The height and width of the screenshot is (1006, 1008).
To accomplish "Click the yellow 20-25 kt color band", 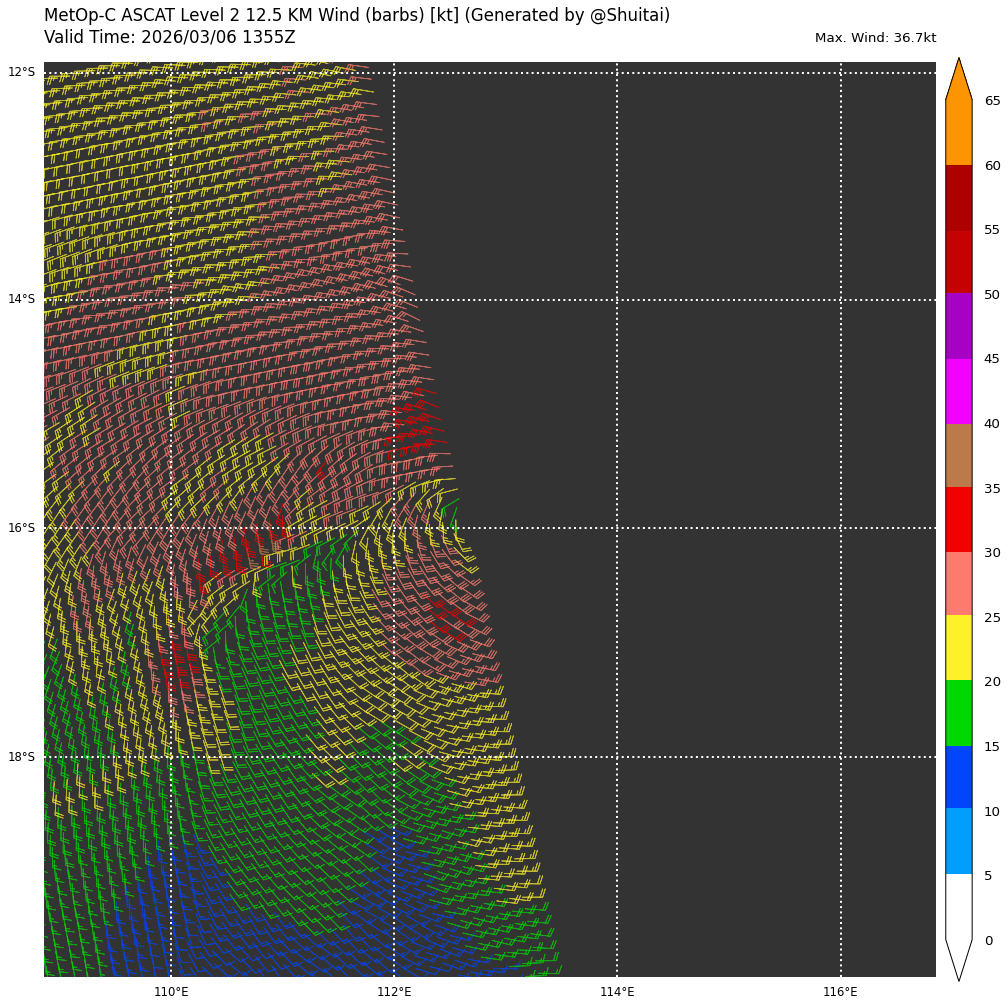I will tap(958, 648).
